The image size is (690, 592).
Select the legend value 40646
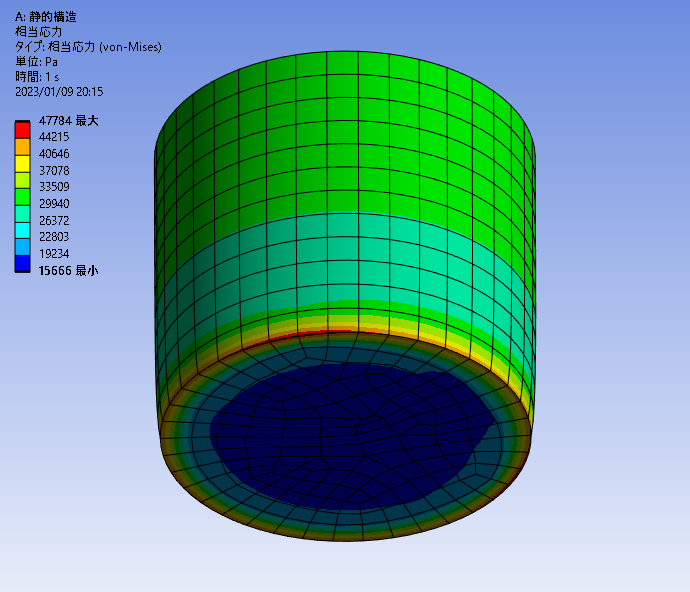pos(54,154)
